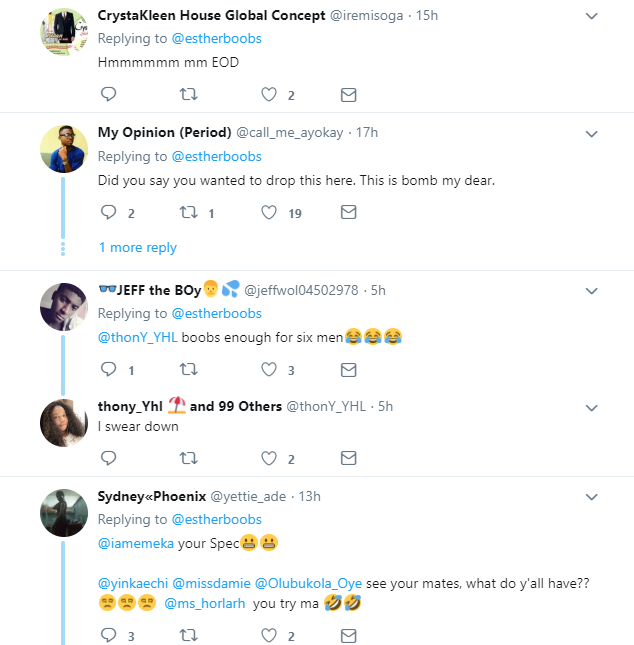Viewport: 634px width, 645px height.
Task: Expand dropdown on JEFF the BOy tweet
Action: point(591,291)
